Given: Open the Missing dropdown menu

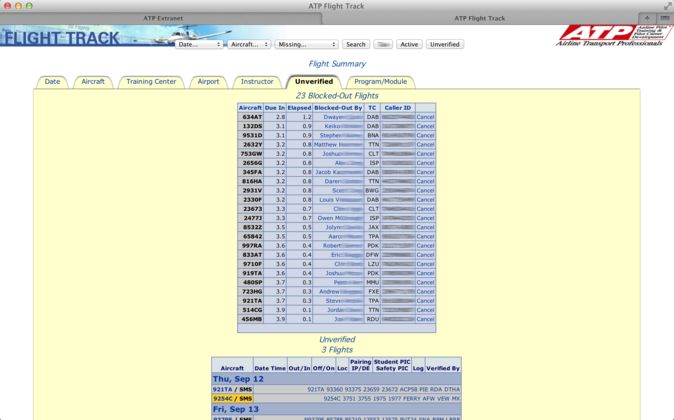Looking at the screenshot, I should click(306, 44).
